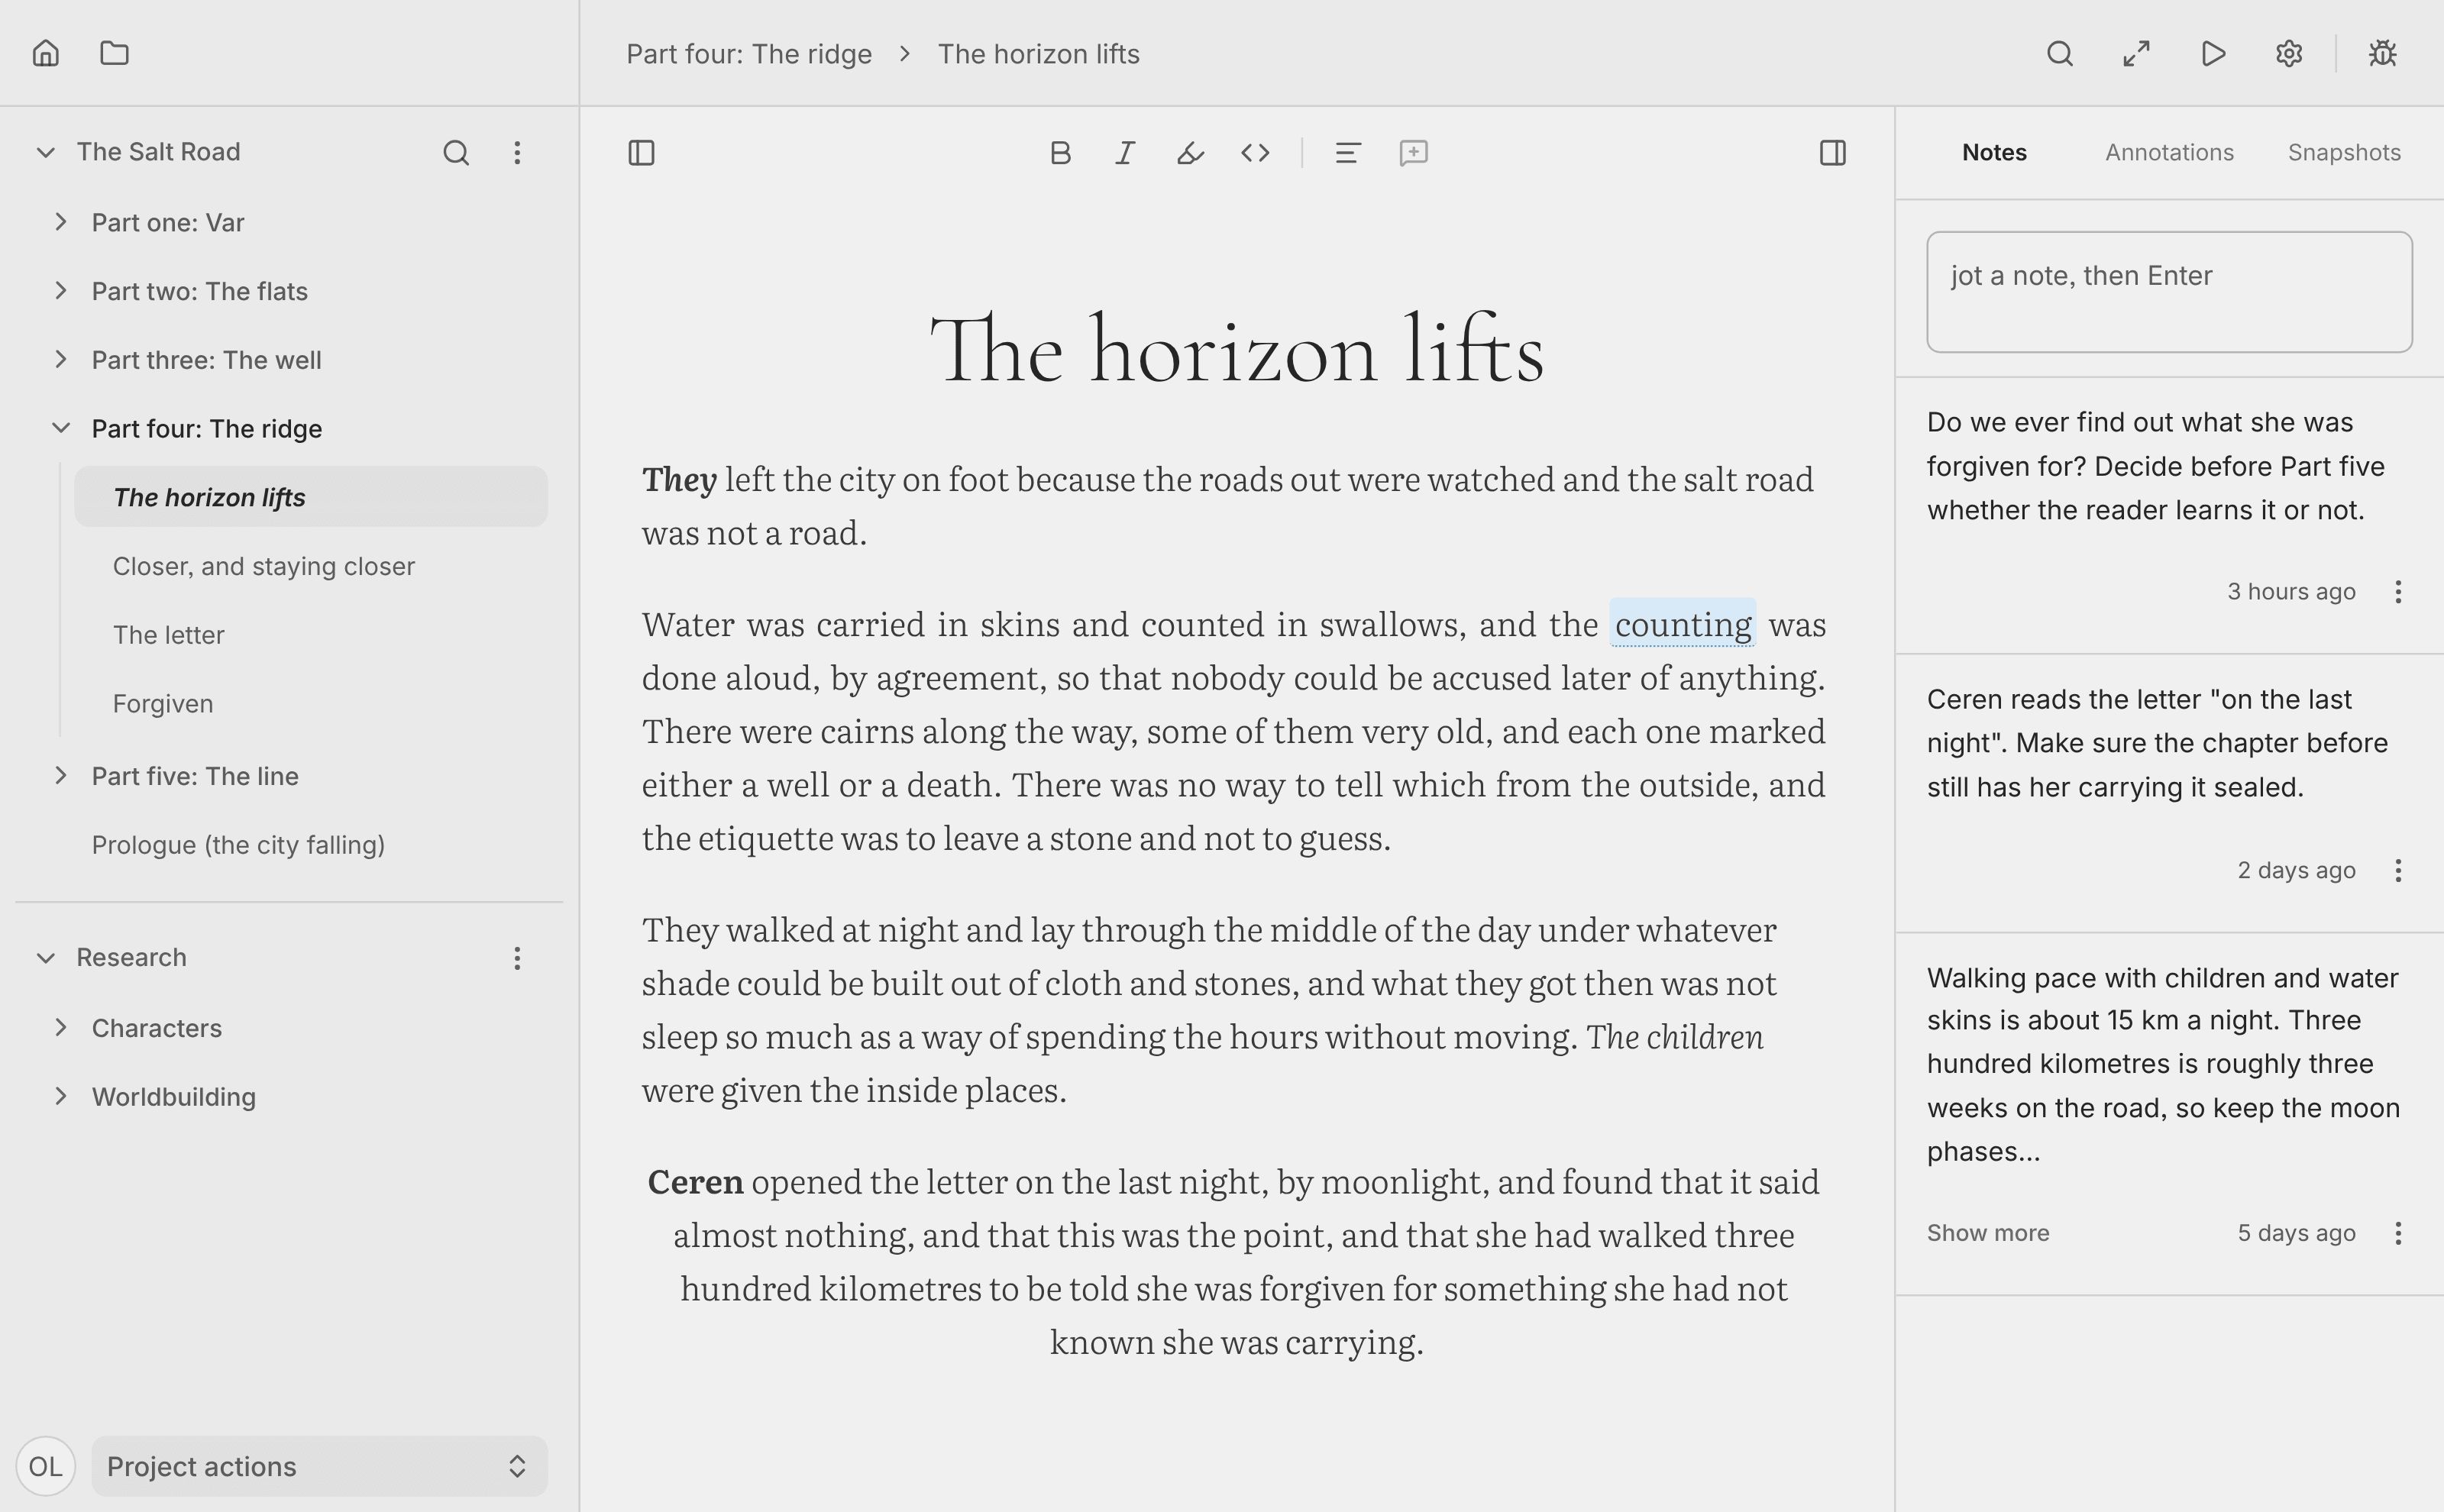Screen dimensions: 2444x1512
Task: Expand Part one: Var
Action: click(x=60, y=222)
